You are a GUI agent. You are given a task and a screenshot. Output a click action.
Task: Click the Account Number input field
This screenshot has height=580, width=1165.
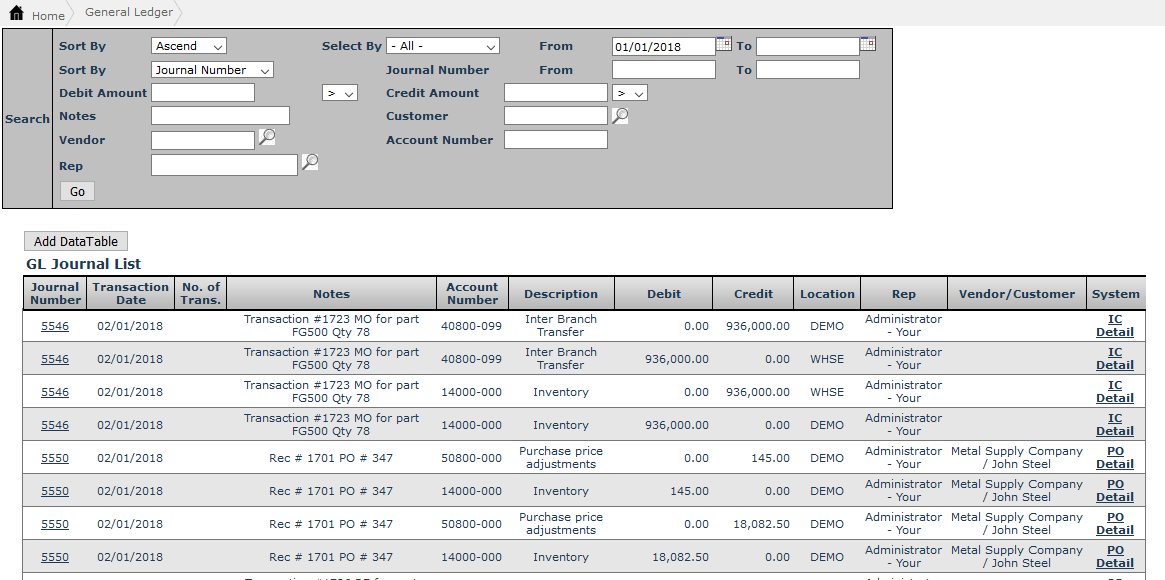coord(555,140)
